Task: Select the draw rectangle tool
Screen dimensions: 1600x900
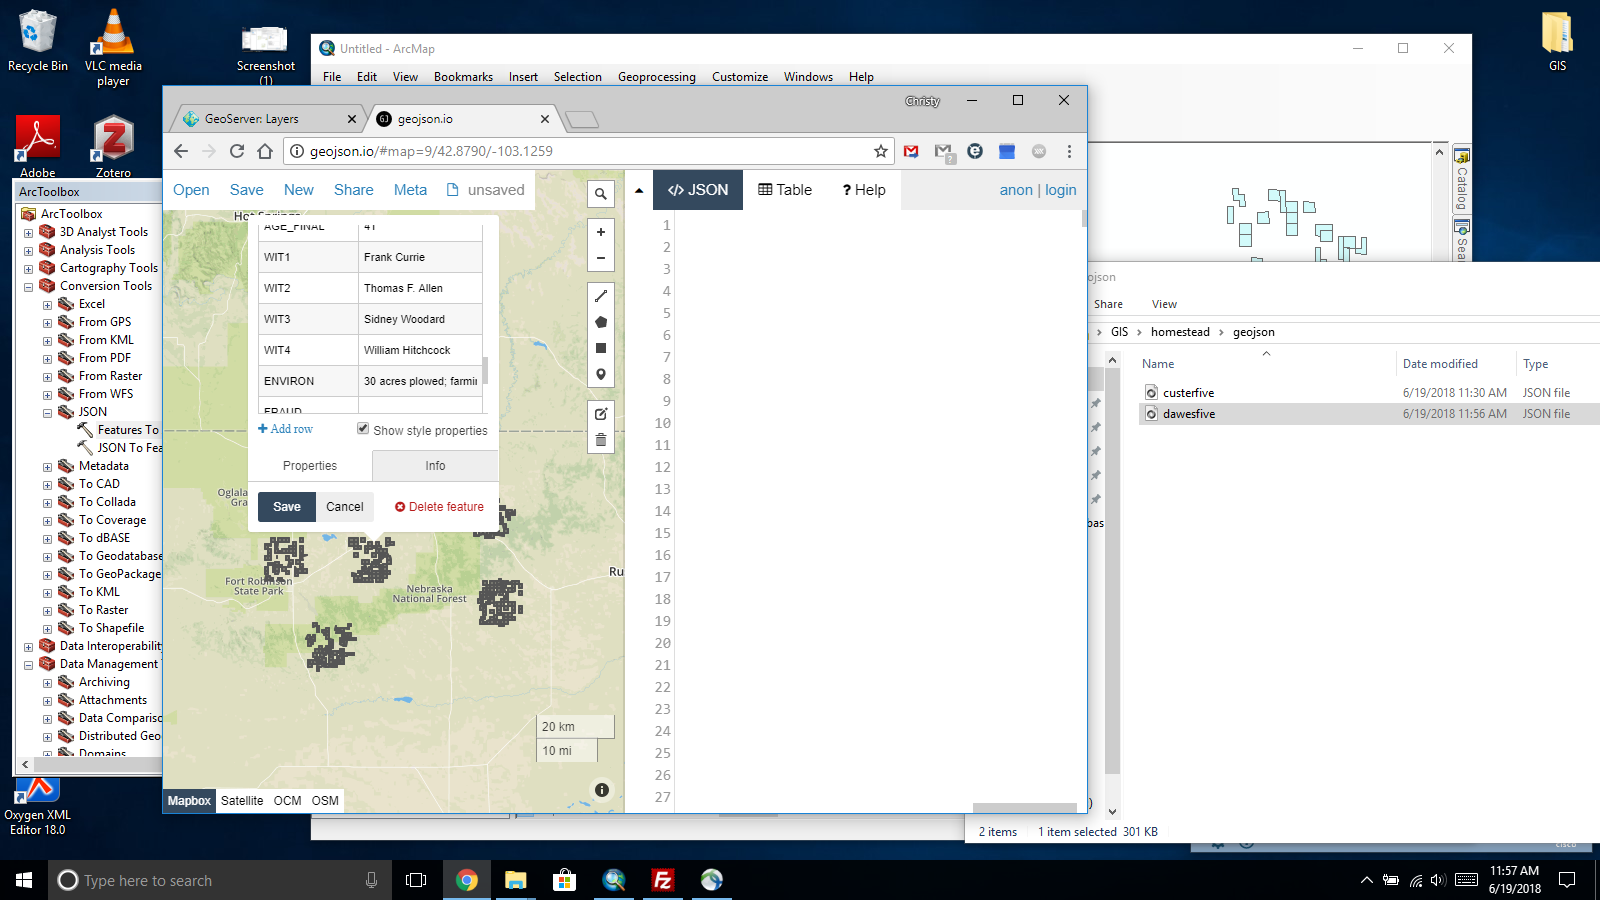Action: pos(601,348)
